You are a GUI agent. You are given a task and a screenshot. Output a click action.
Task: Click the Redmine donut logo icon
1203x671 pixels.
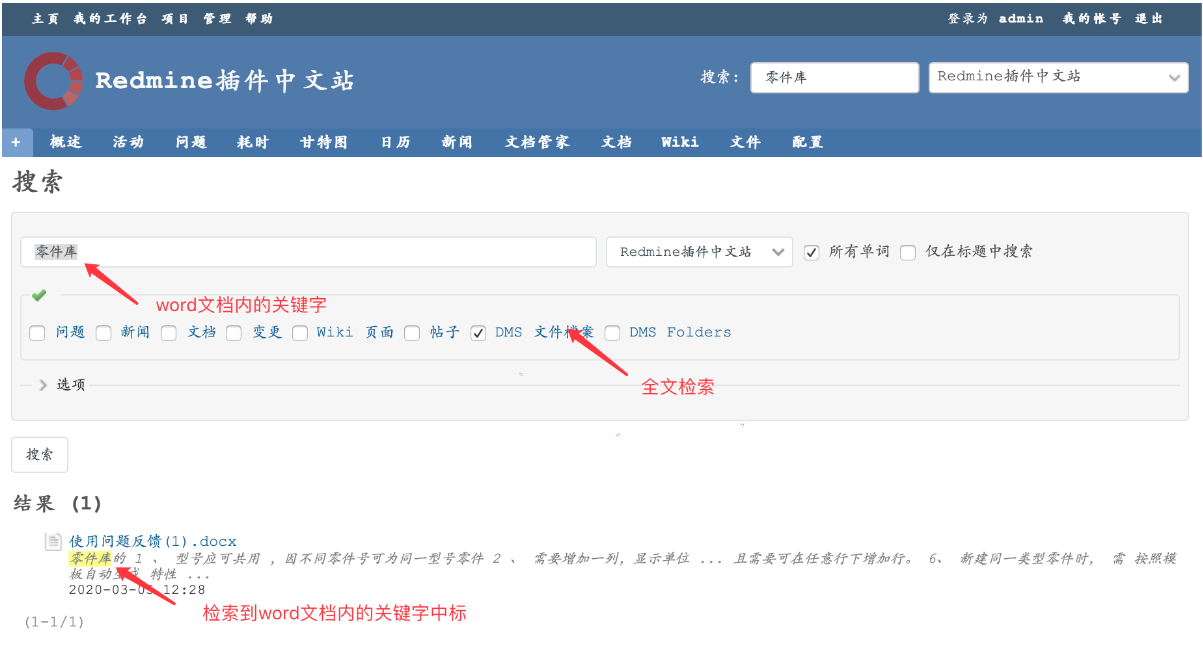[x=53, y=81]
